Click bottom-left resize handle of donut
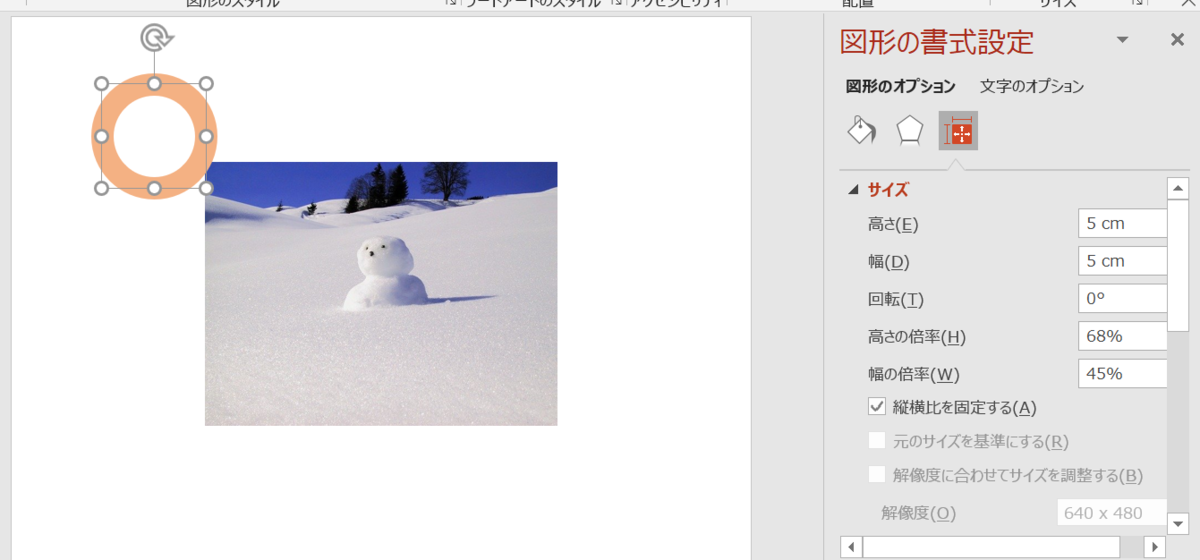 [101, 188]
